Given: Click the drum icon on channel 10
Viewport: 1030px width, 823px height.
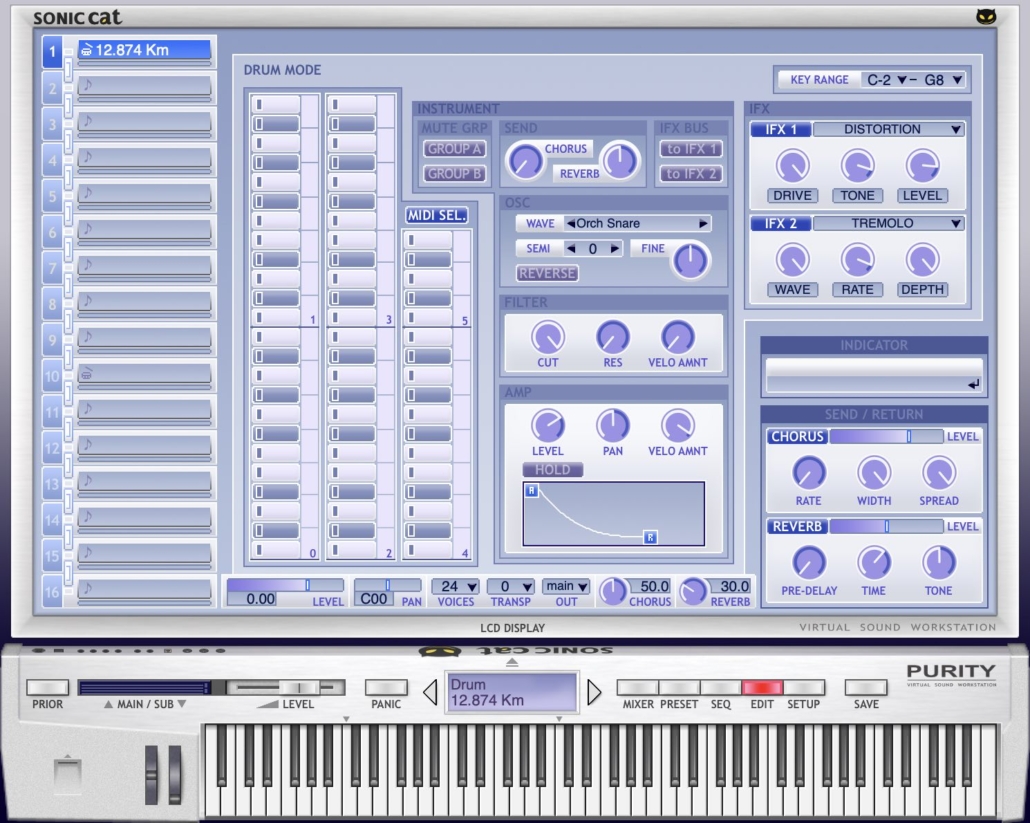Looking at the screenshot, I should coord(87,375).
